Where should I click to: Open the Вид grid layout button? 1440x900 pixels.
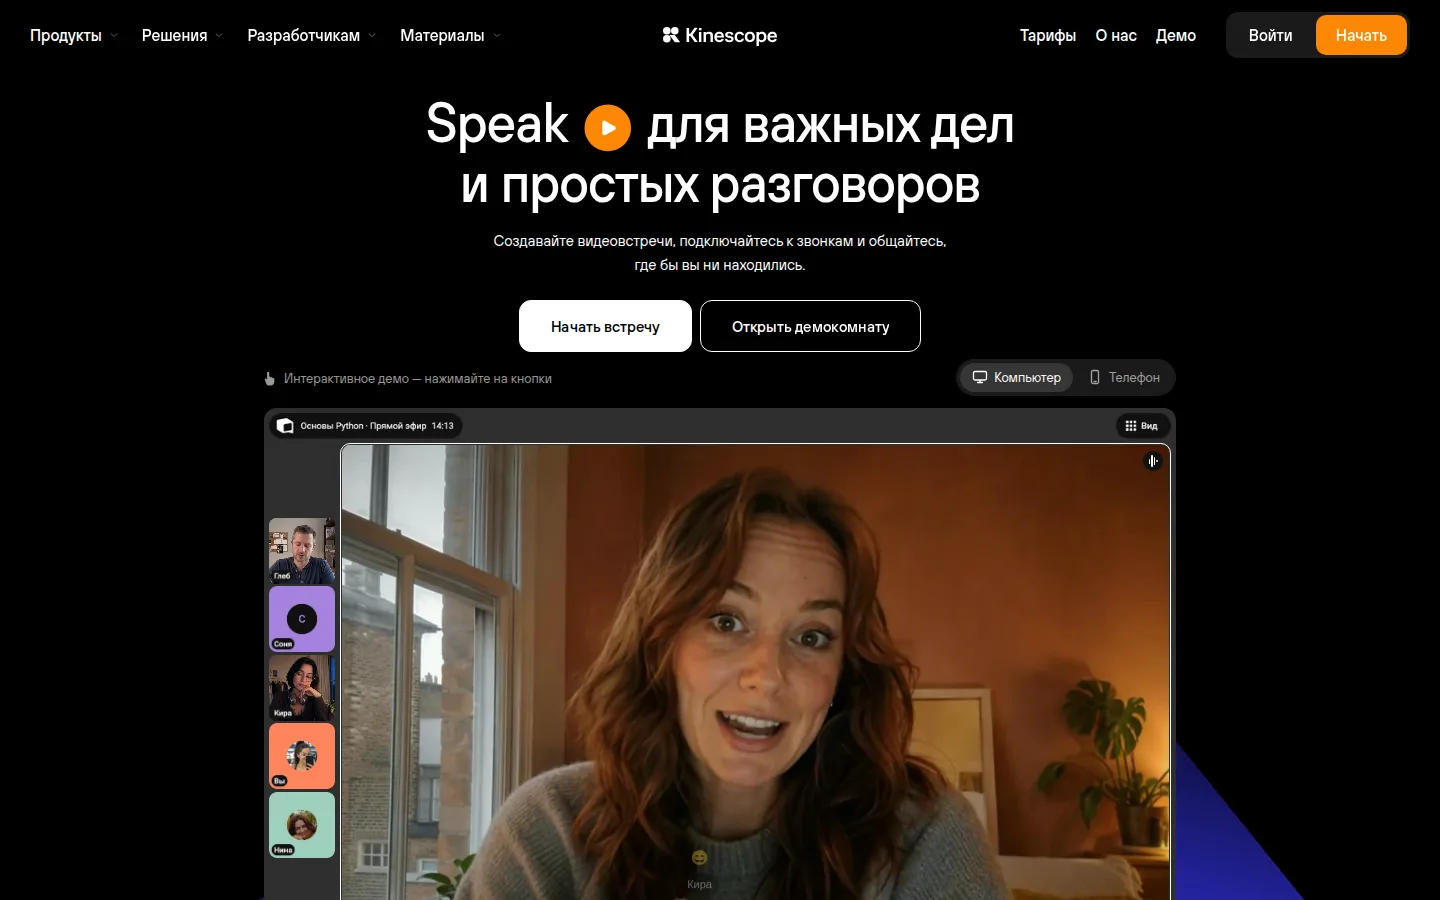click(x=1141, y=426)
